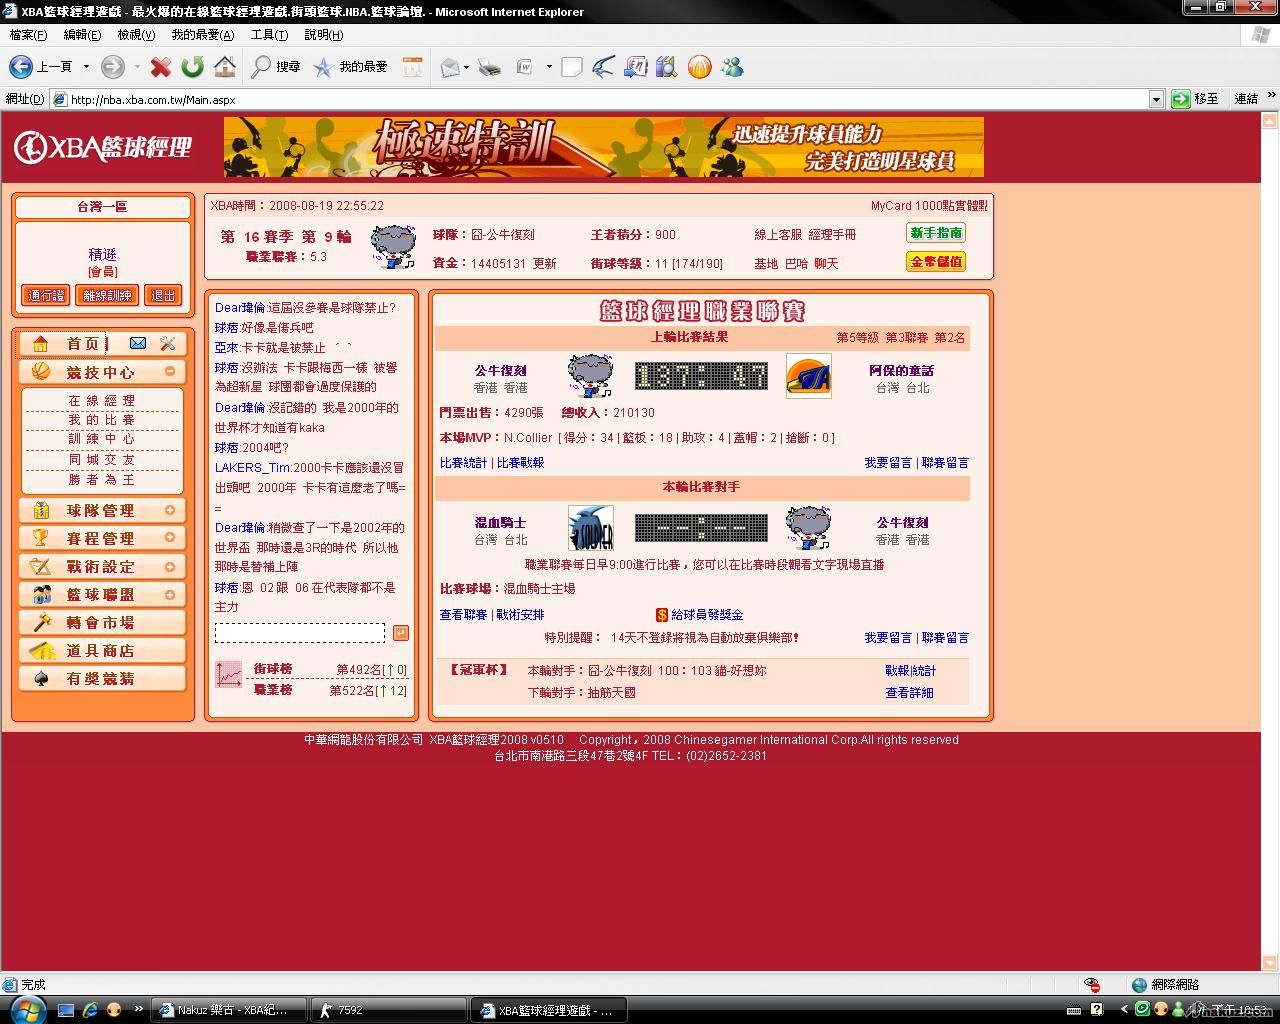Open the 工具 menu in menu bar

268,35
